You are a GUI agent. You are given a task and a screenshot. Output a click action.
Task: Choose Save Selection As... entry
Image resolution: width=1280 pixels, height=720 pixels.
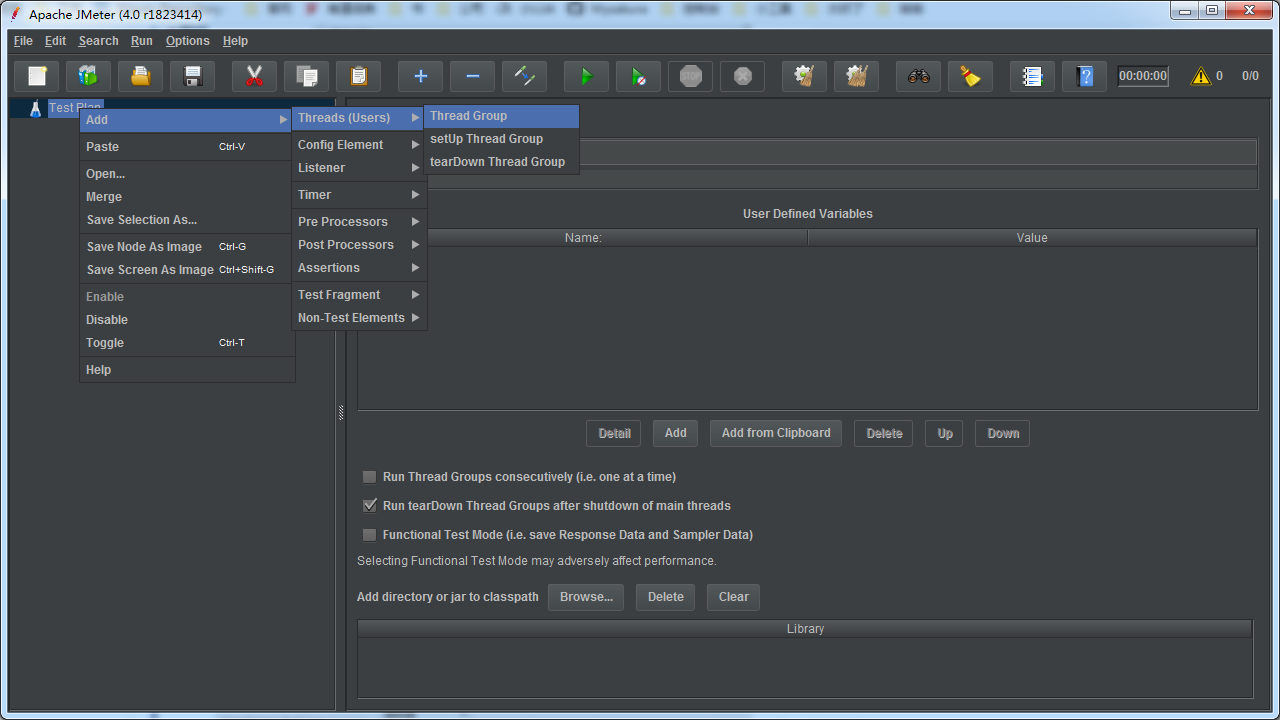coord(187,220)
